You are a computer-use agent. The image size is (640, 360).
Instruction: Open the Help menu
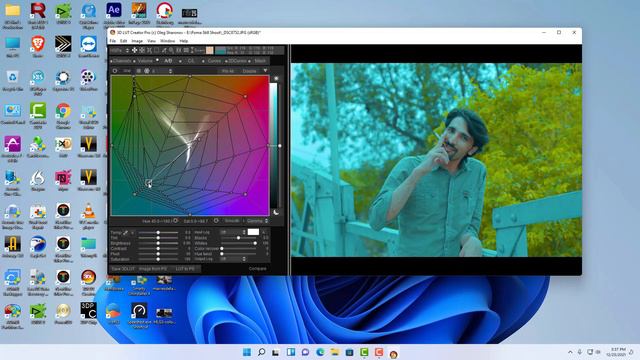pos(184,41)
